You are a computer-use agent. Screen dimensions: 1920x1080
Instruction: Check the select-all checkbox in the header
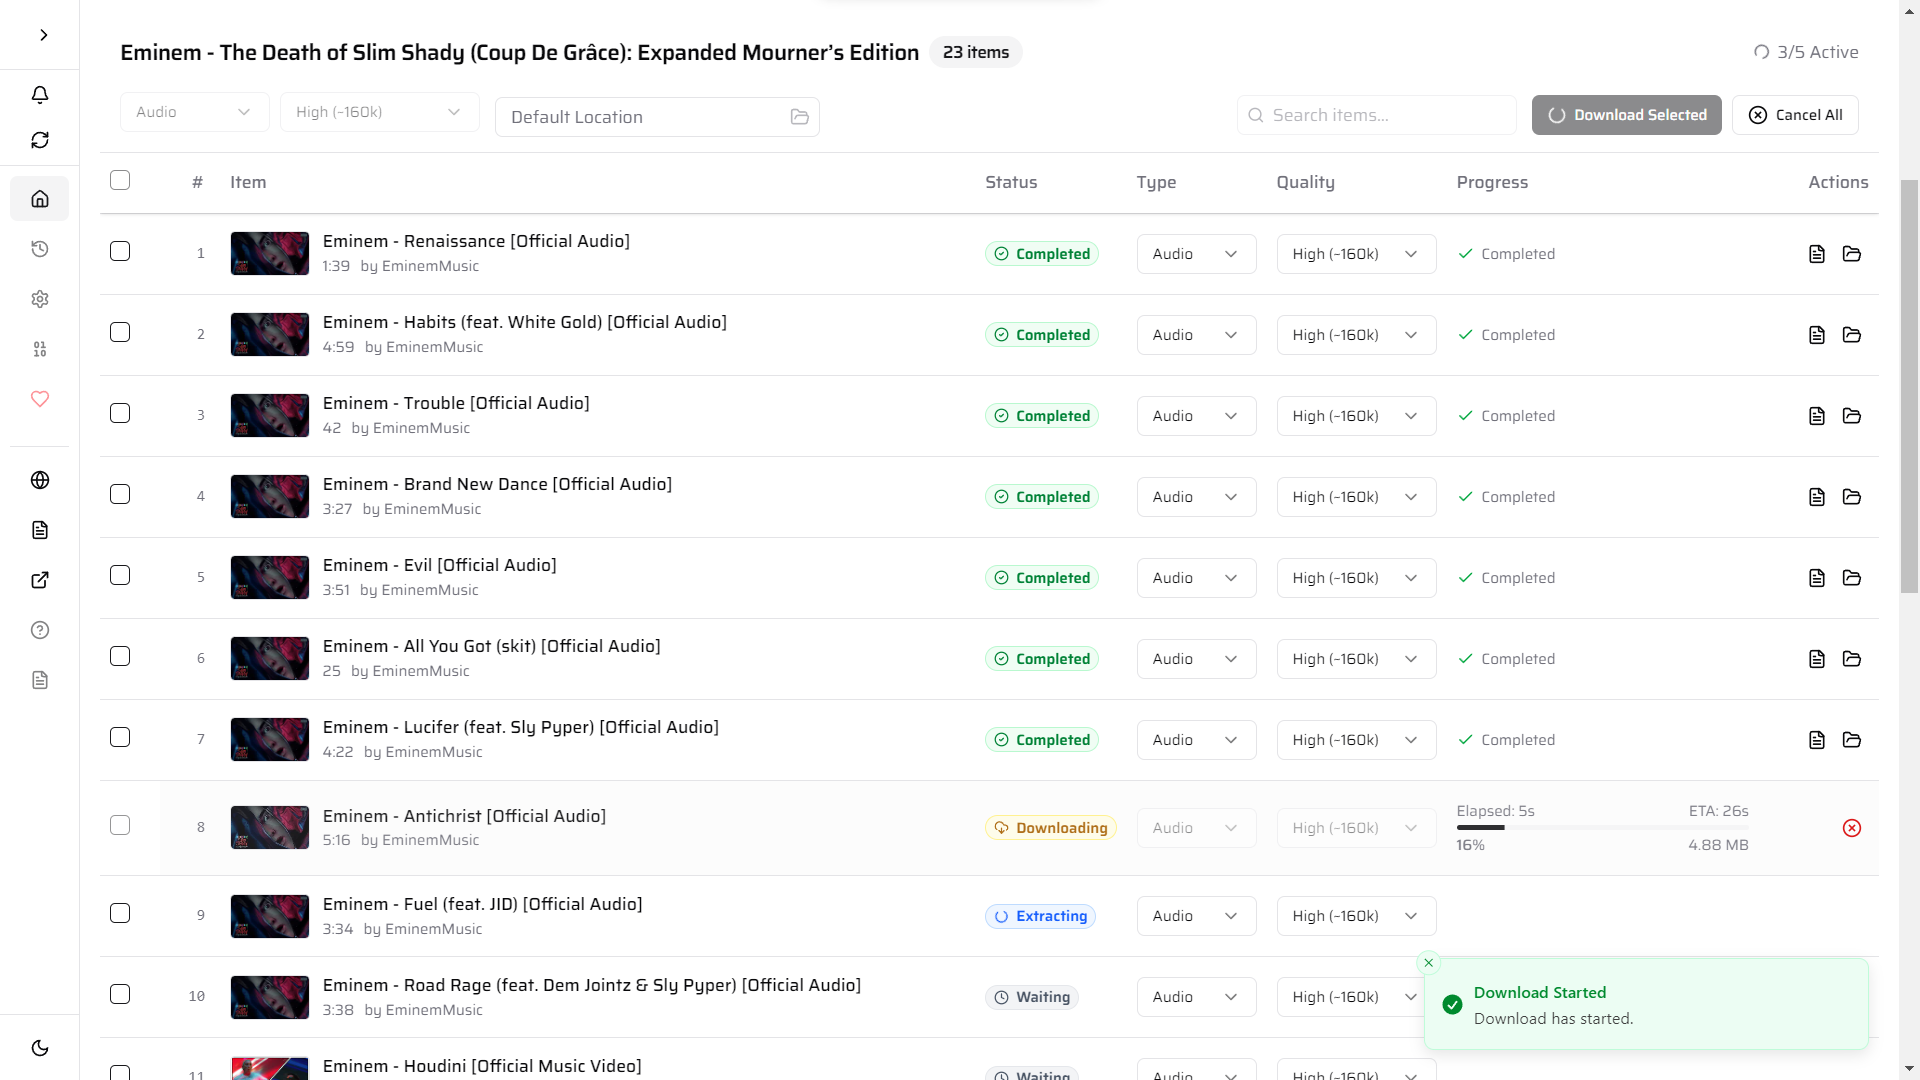coord(120,180)
